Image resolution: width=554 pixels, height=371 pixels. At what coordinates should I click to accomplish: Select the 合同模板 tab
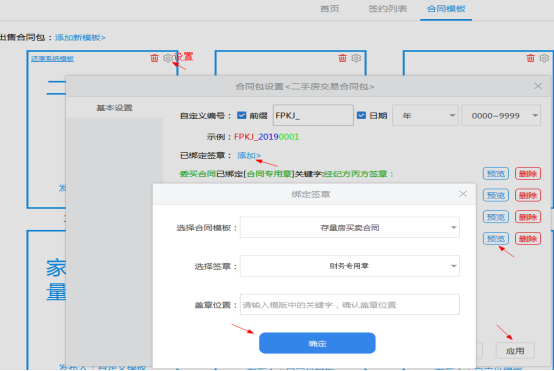[x=446, y=9]
